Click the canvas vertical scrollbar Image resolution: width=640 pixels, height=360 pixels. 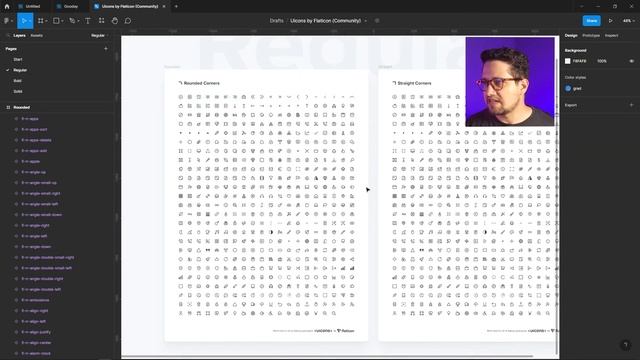[x=557, y=206]
